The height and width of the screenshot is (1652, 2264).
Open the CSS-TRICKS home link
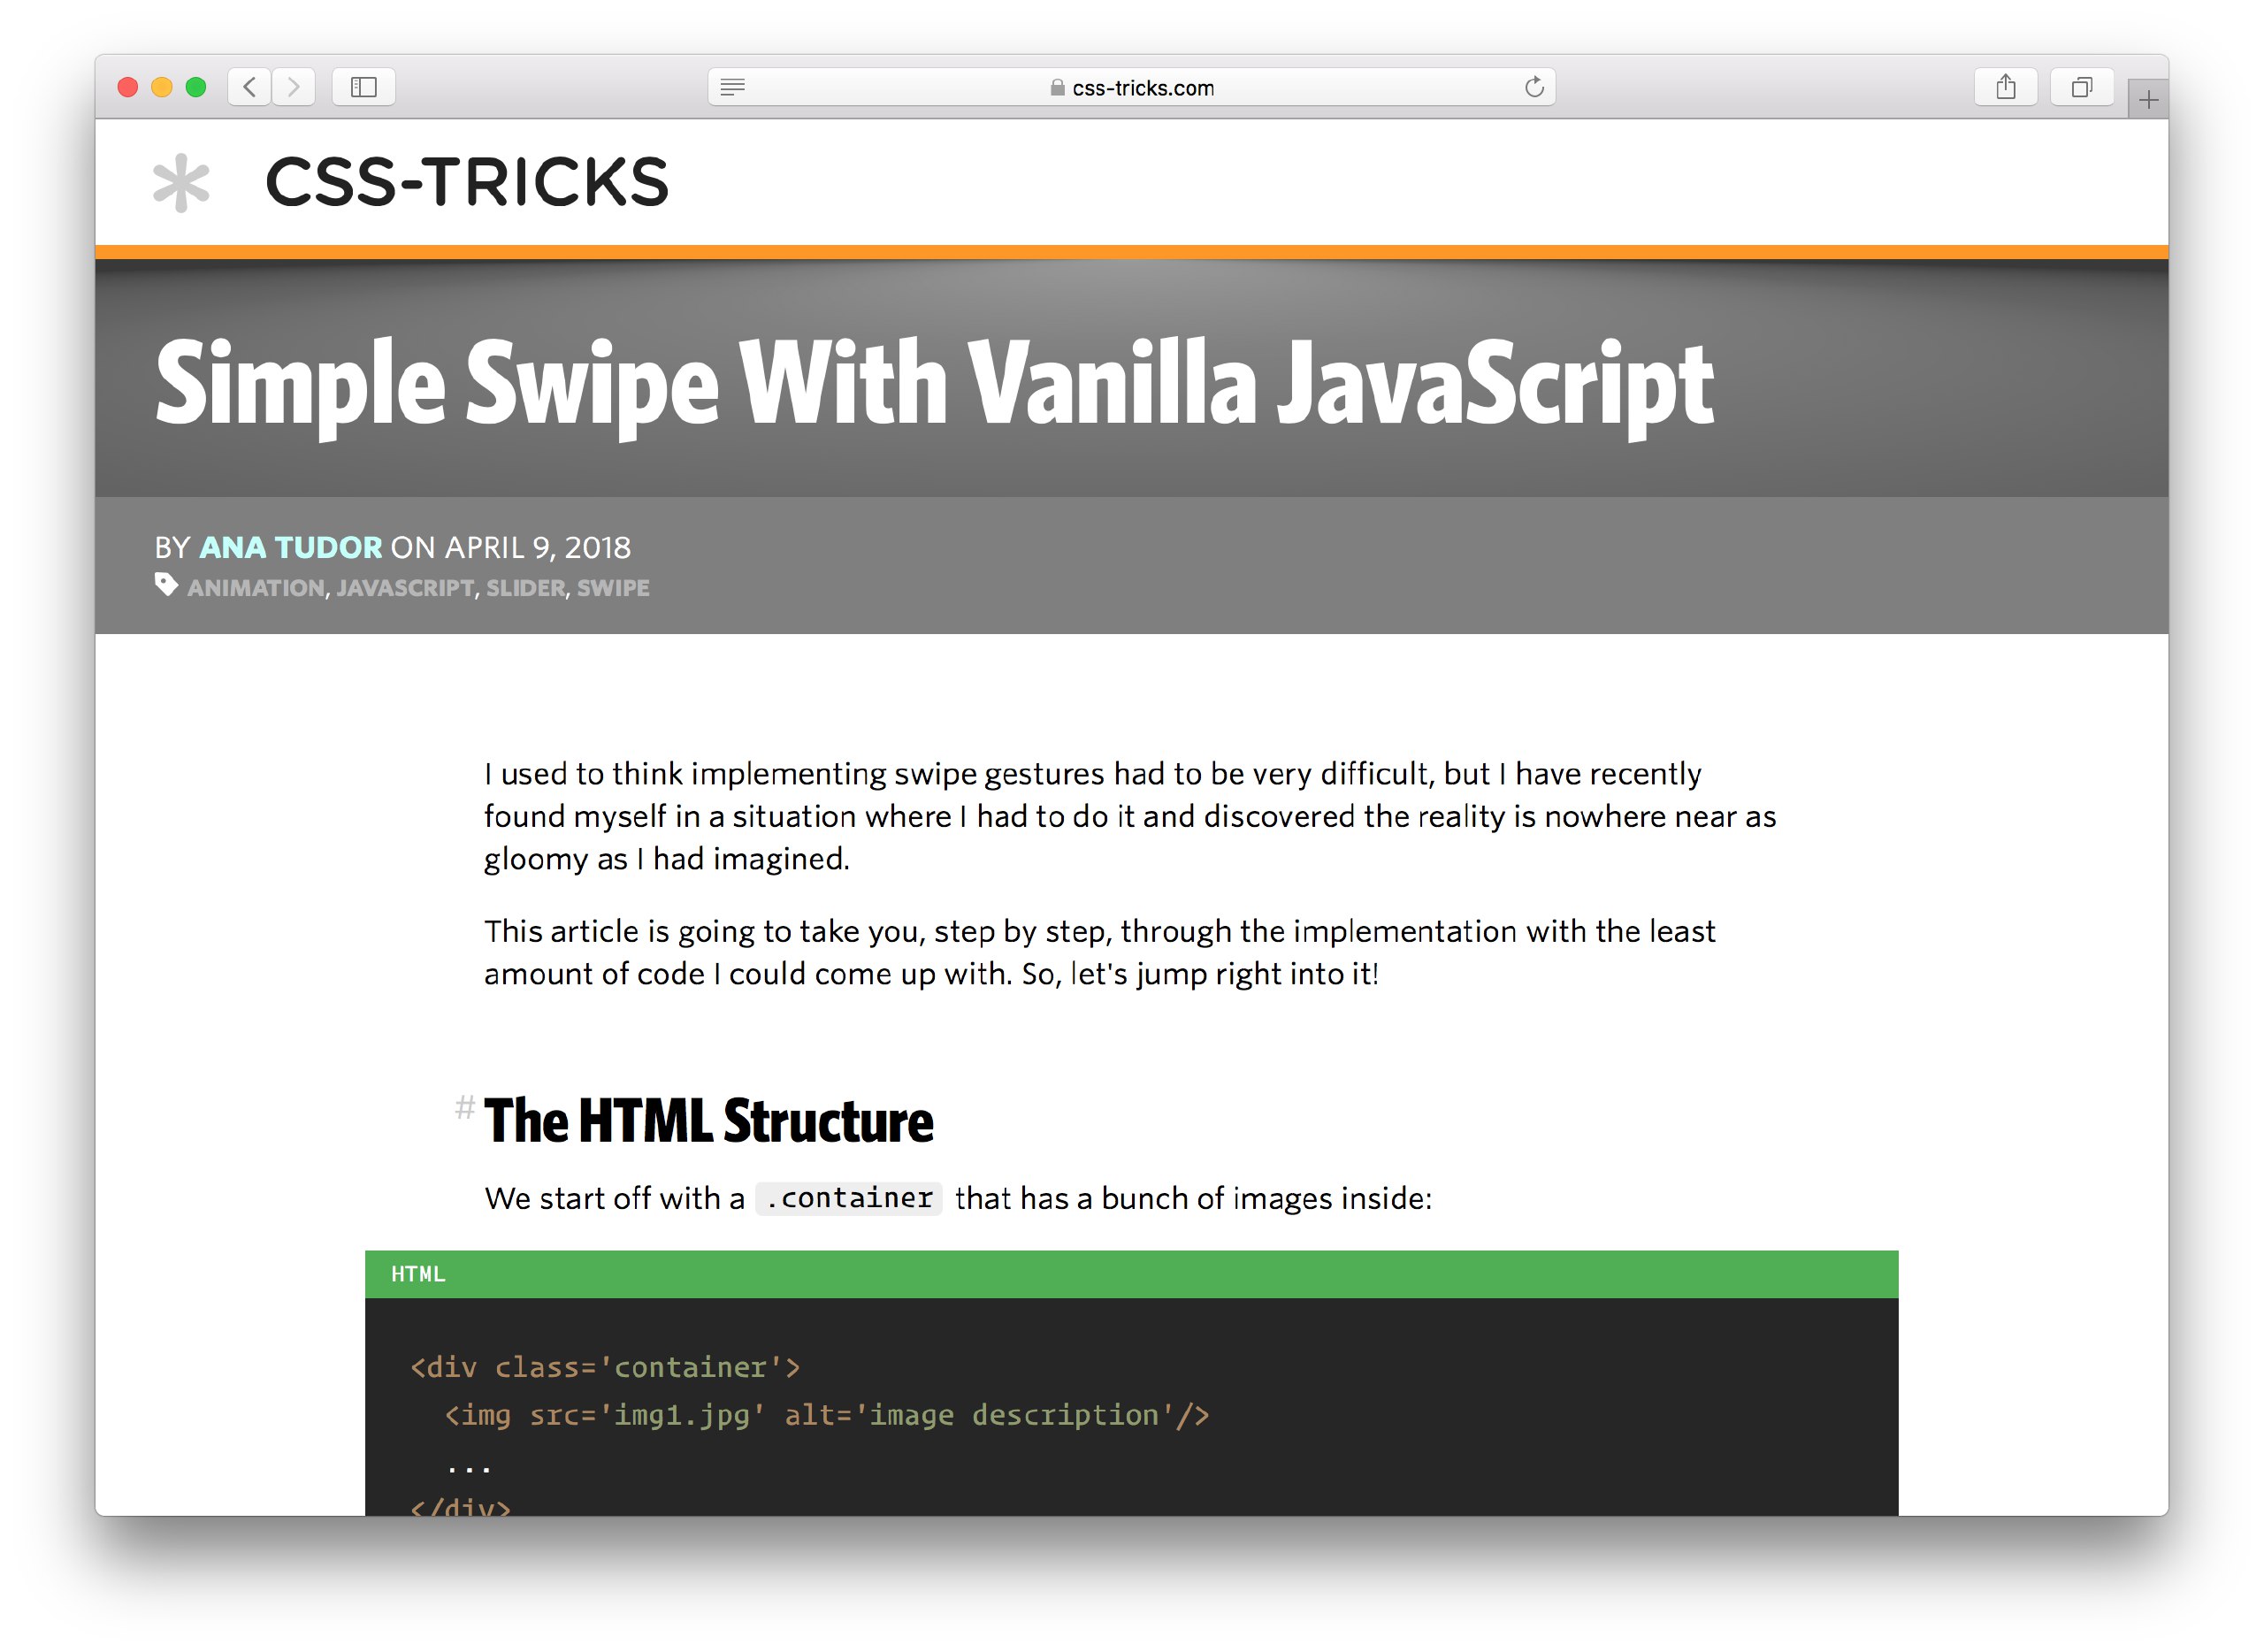[467, 182]
